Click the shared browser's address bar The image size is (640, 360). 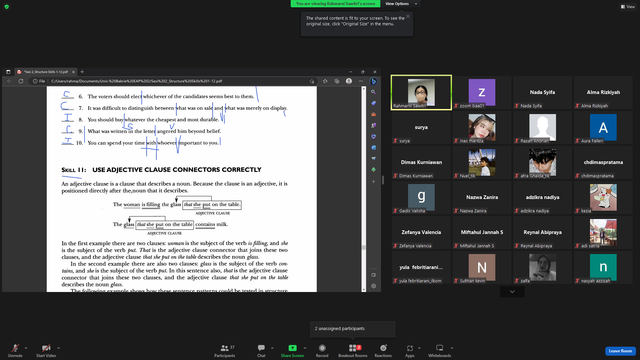[x=173, y=81]
